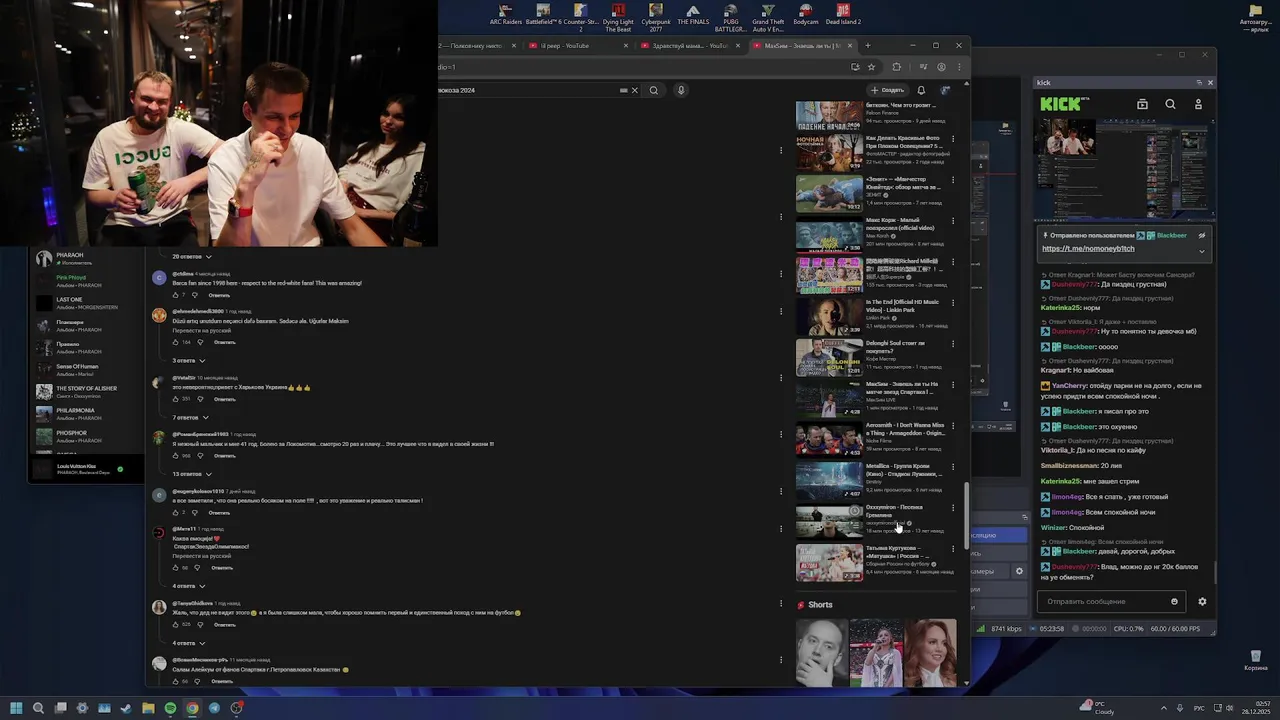Screen dimensions: 1280x720
Task: Expand the 3 ответа replies
Action: (x=188, y=360)
